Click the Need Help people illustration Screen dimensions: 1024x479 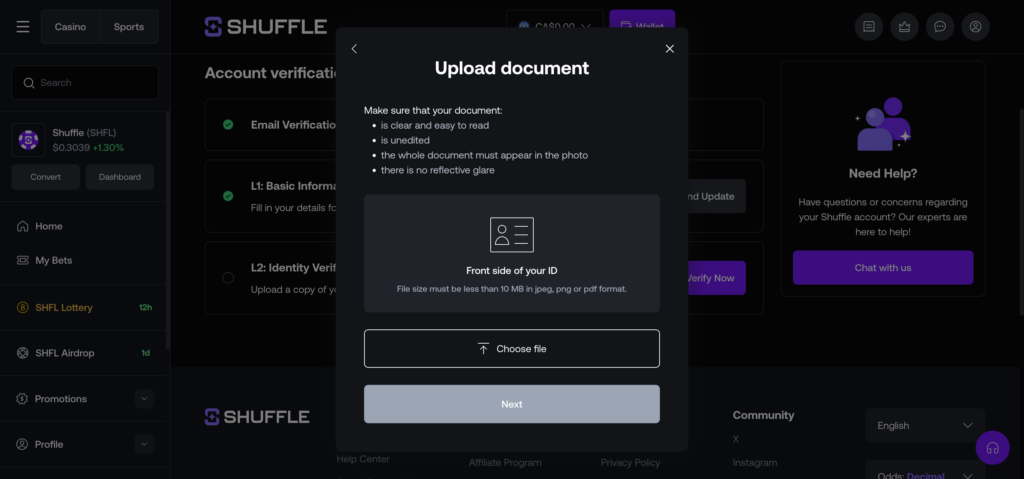[884, 124]
